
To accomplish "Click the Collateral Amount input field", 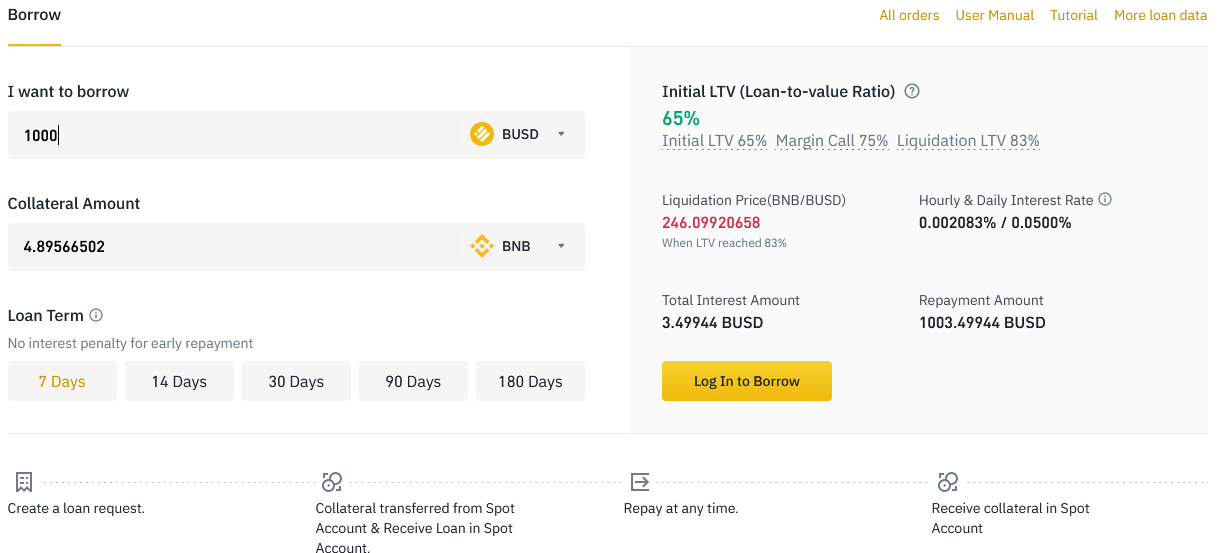I will click(x=230, y=247).
